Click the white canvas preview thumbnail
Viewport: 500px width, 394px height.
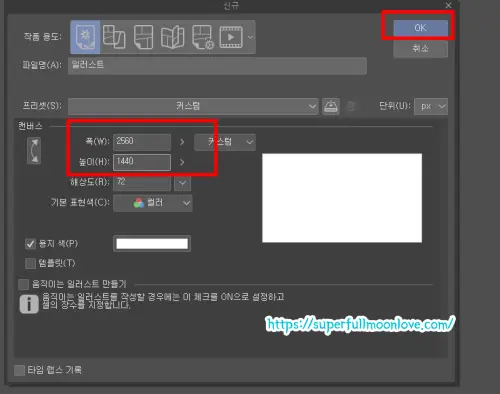342,198
